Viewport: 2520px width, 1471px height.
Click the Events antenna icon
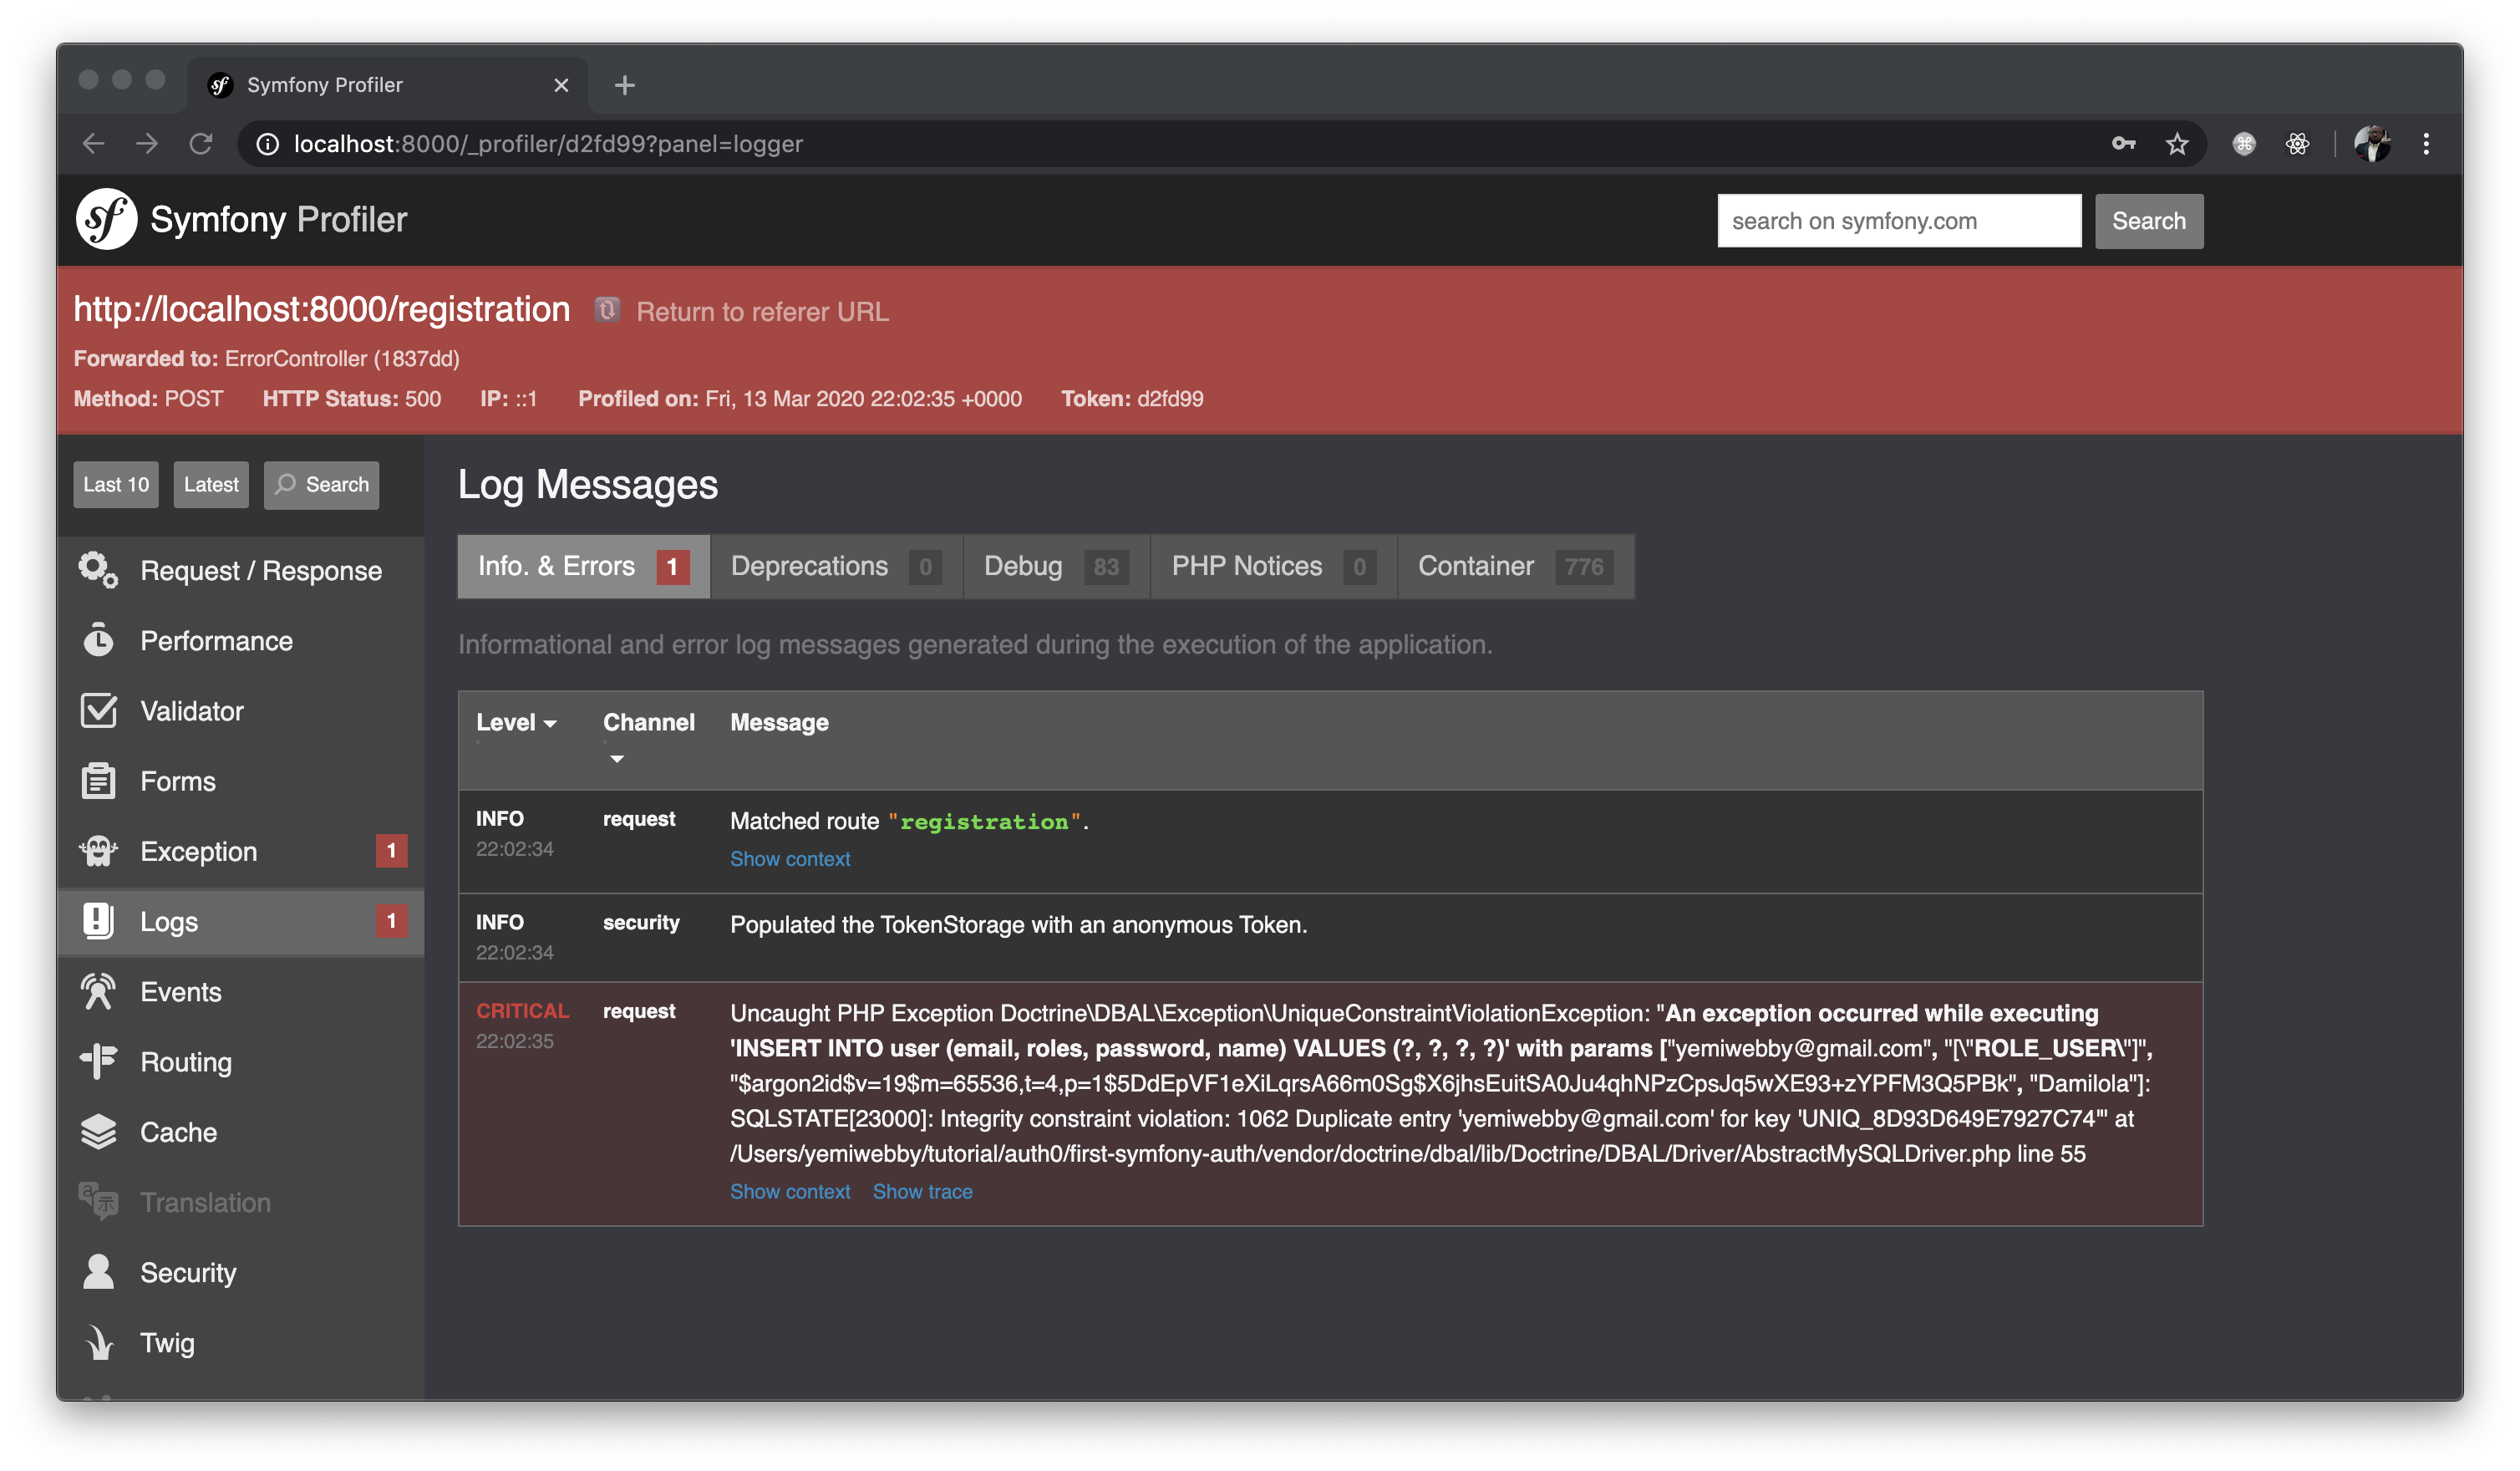click(98, 991)
